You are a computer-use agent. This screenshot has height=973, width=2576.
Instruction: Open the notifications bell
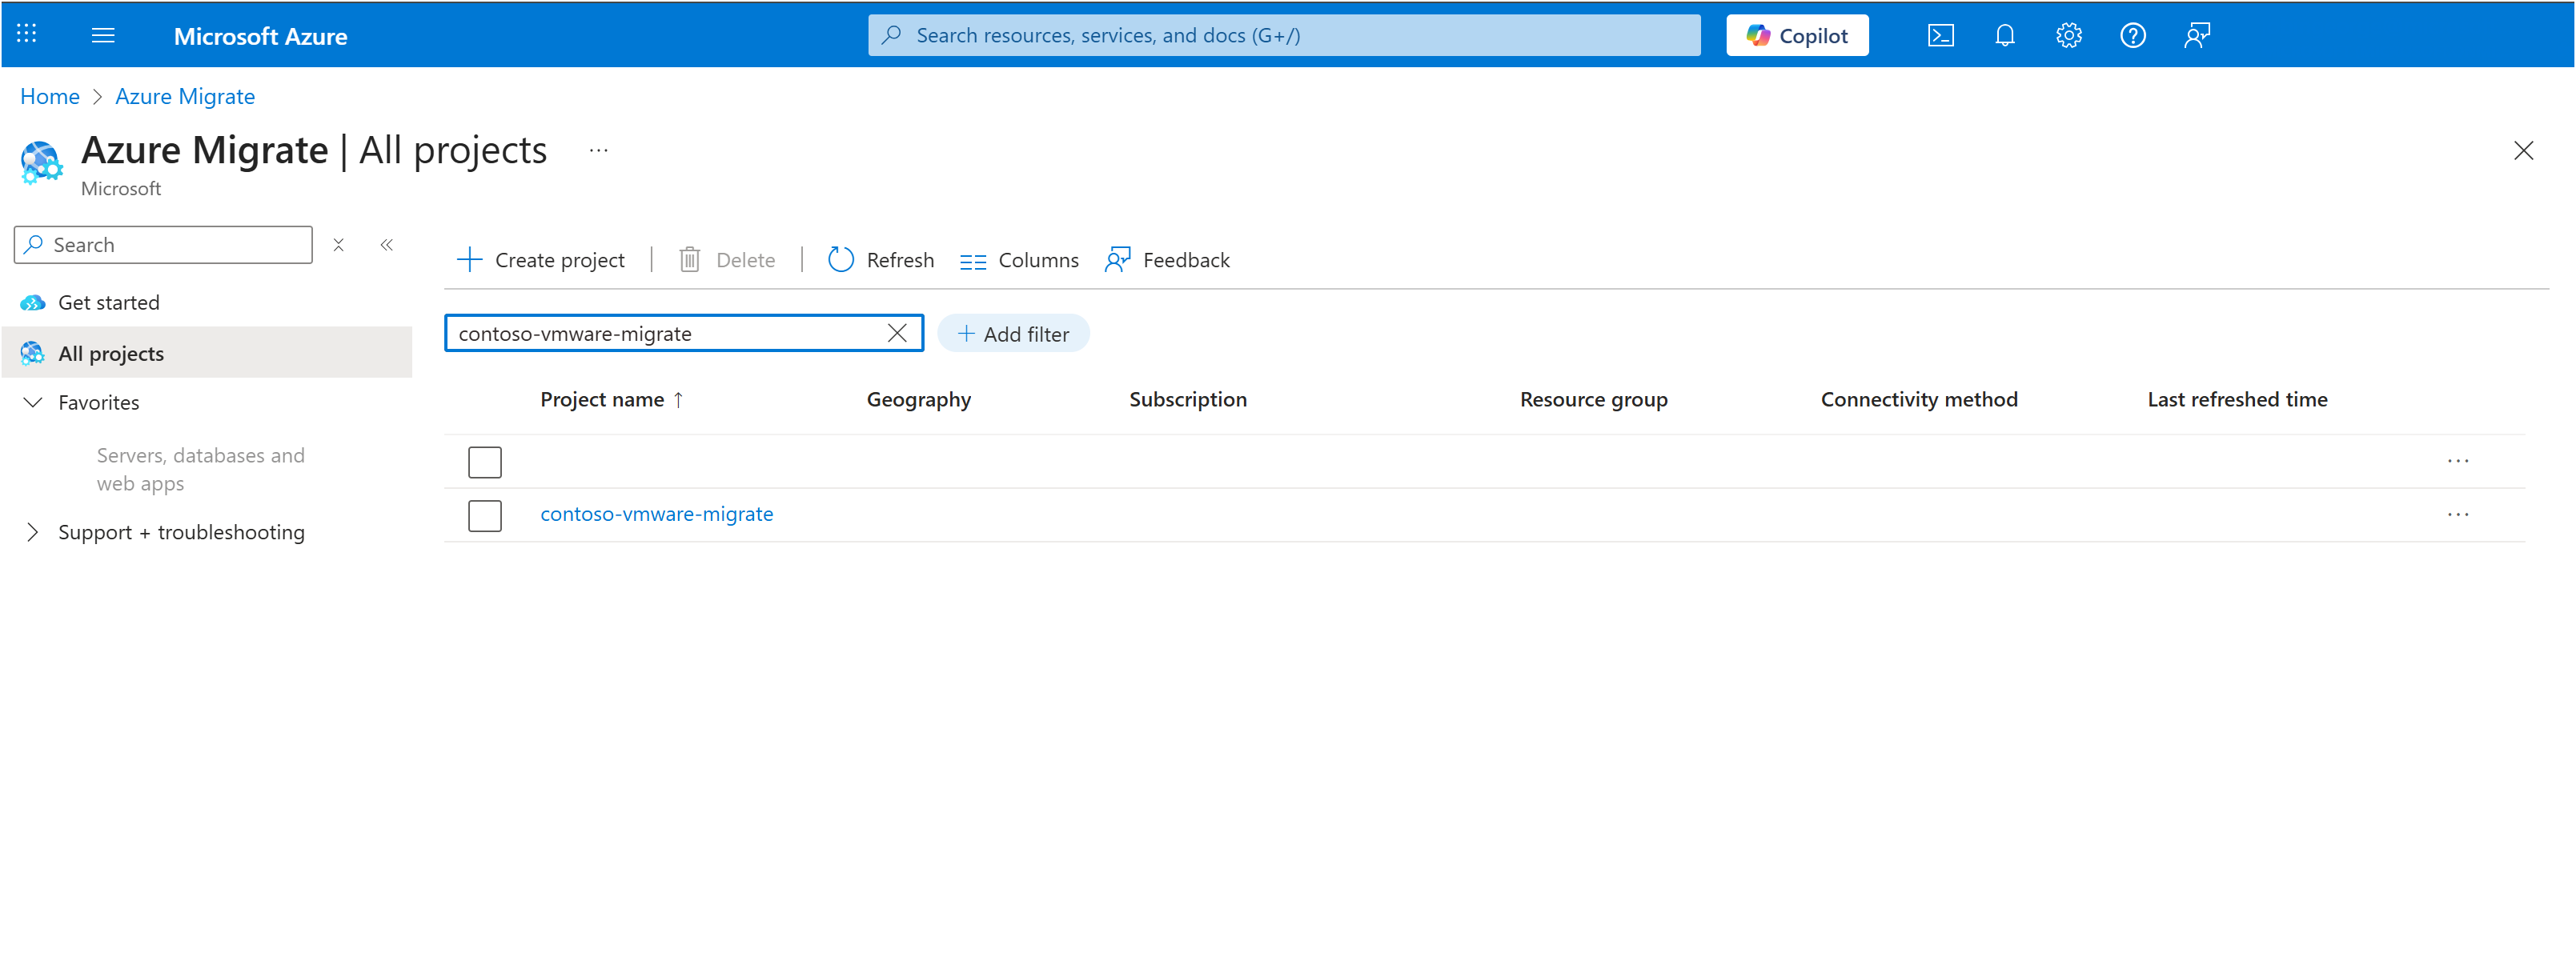pyautogui.click(x=2004, y=36)
